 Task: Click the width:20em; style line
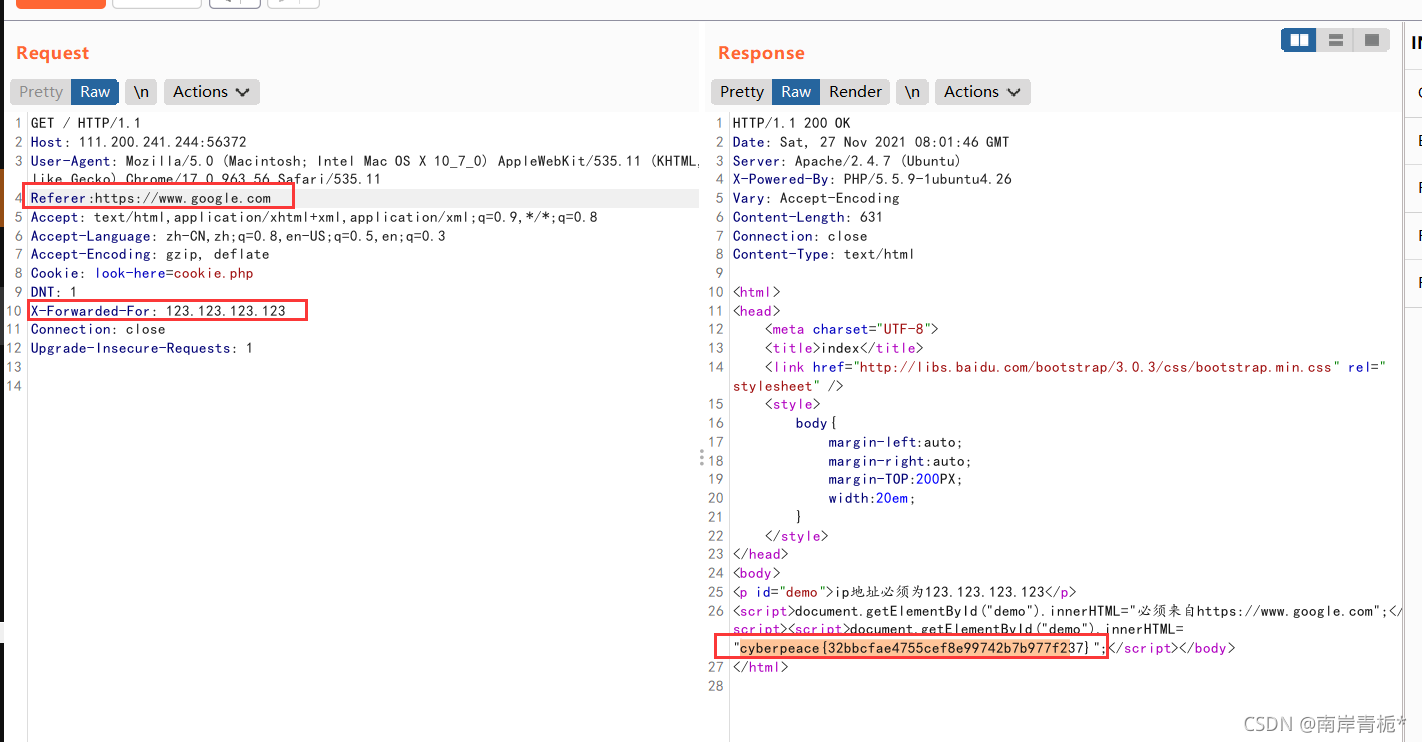871,498
